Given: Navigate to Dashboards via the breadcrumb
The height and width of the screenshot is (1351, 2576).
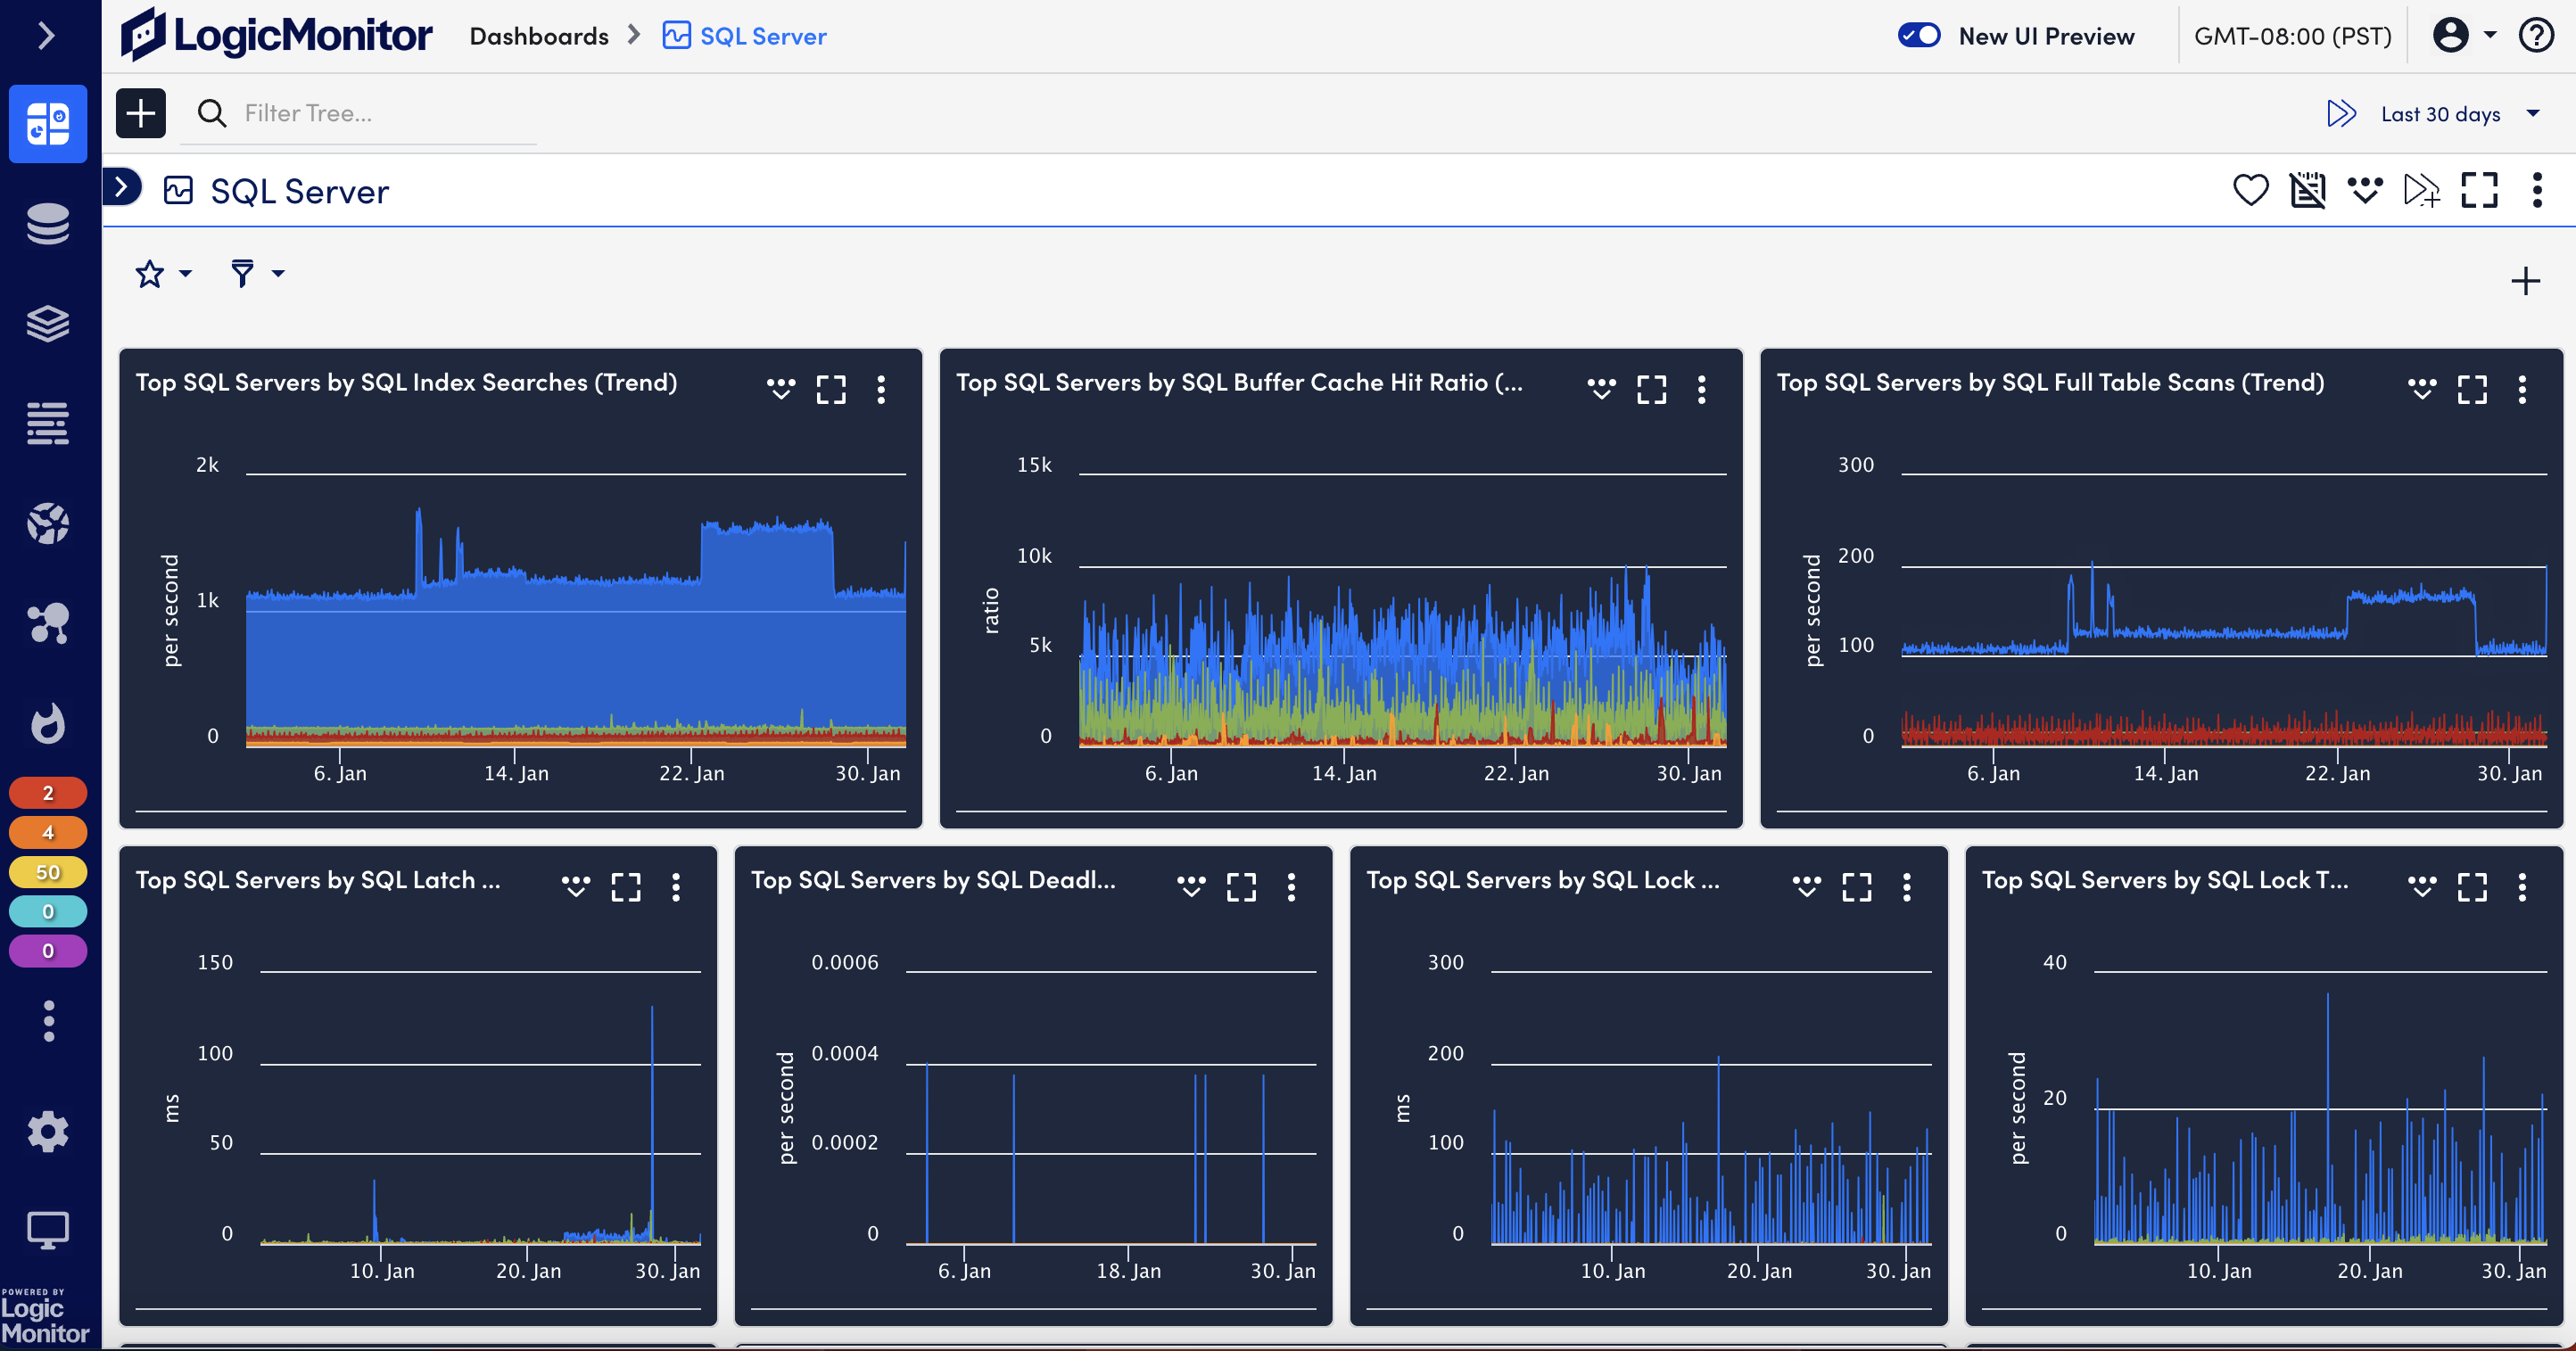Looking at the screenshot, I should pos(539,35).
